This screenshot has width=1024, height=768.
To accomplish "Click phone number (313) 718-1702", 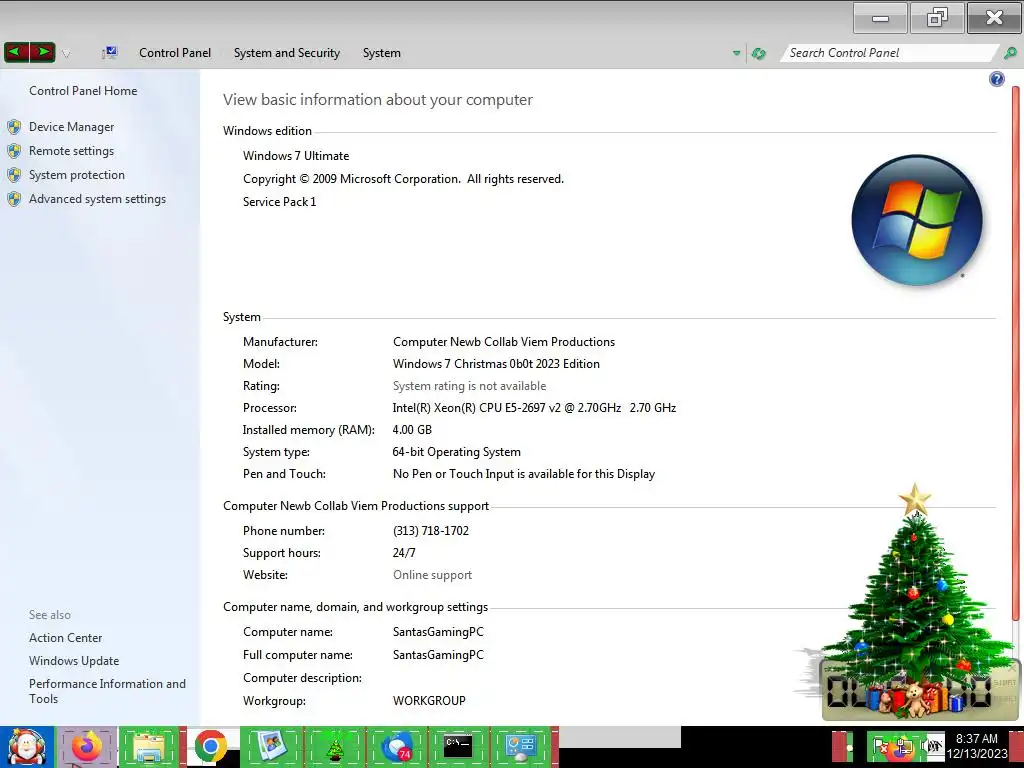I will click(431, 531).
